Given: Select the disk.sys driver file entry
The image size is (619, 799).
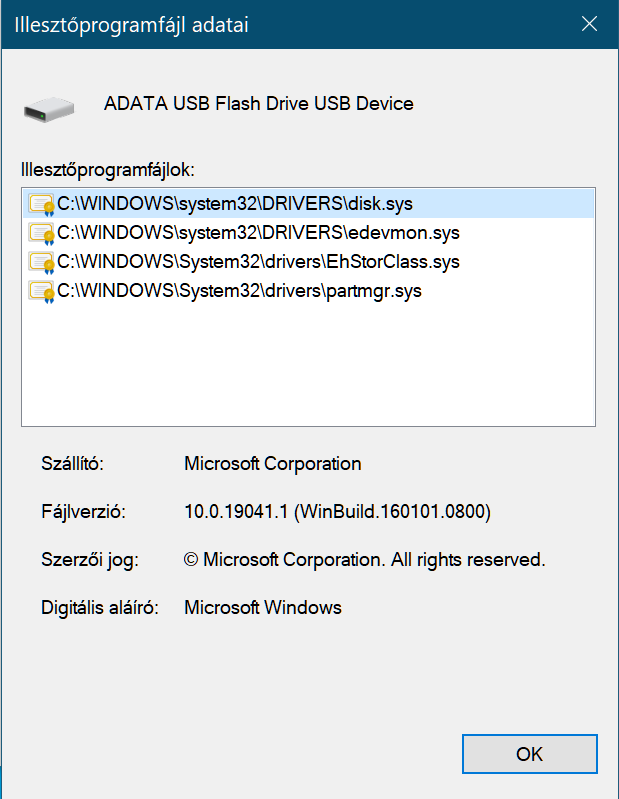Looking at the screenshot, I should [309, 204].
